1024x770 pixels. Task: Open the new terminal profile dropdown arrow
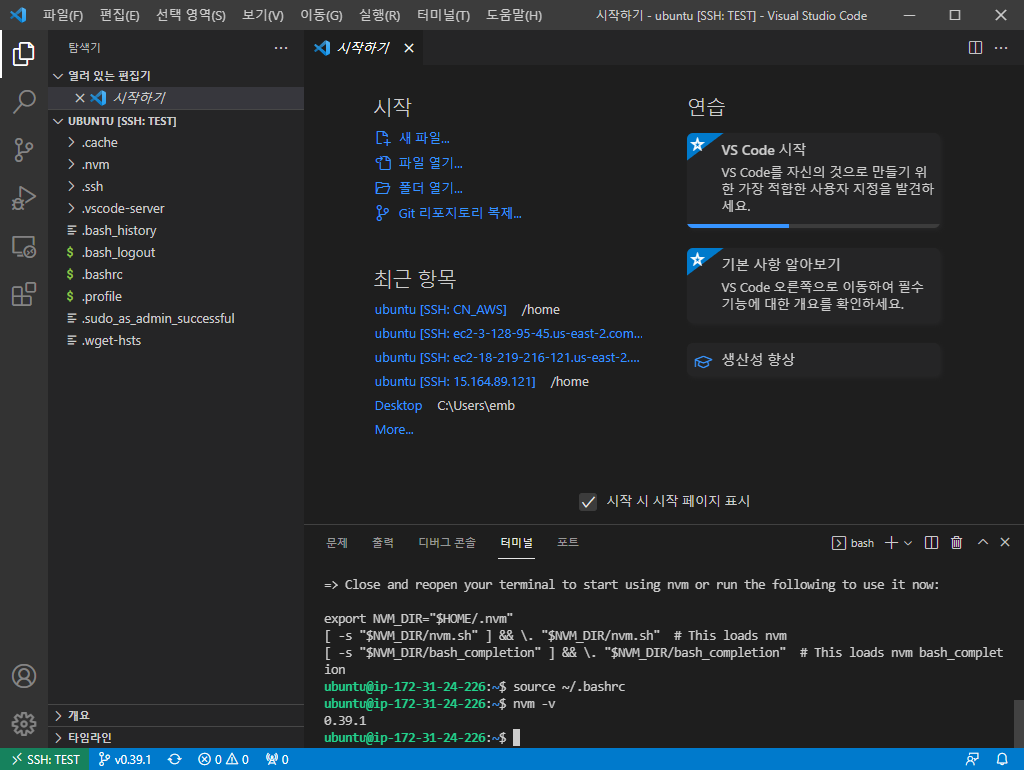click(908, 543)
